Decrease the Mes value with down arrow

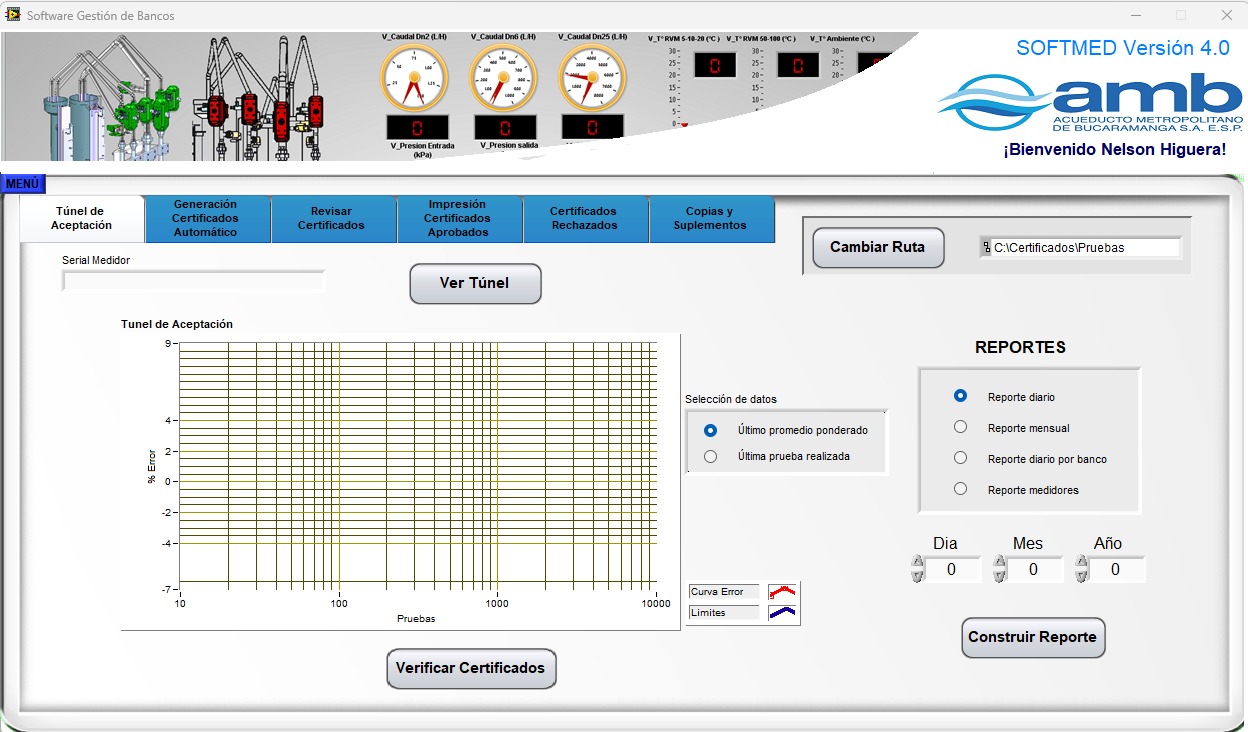click(x=999, y=576)
